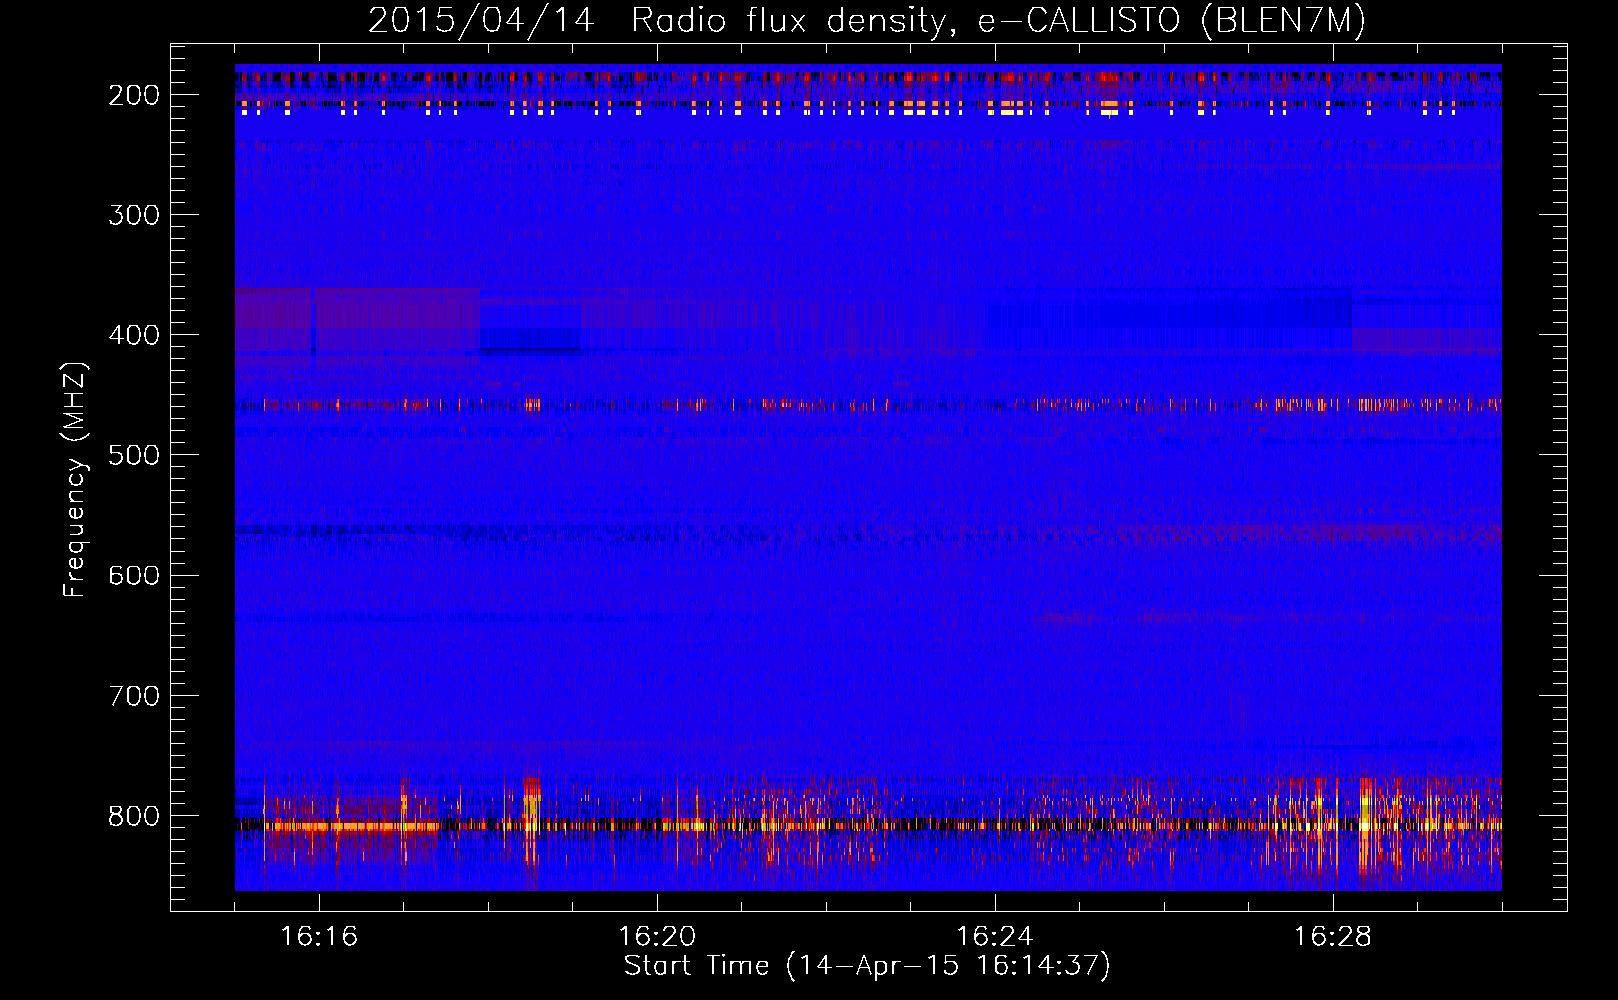
Task: Click the "500" frequency tick label
Action: click(134, 455)
